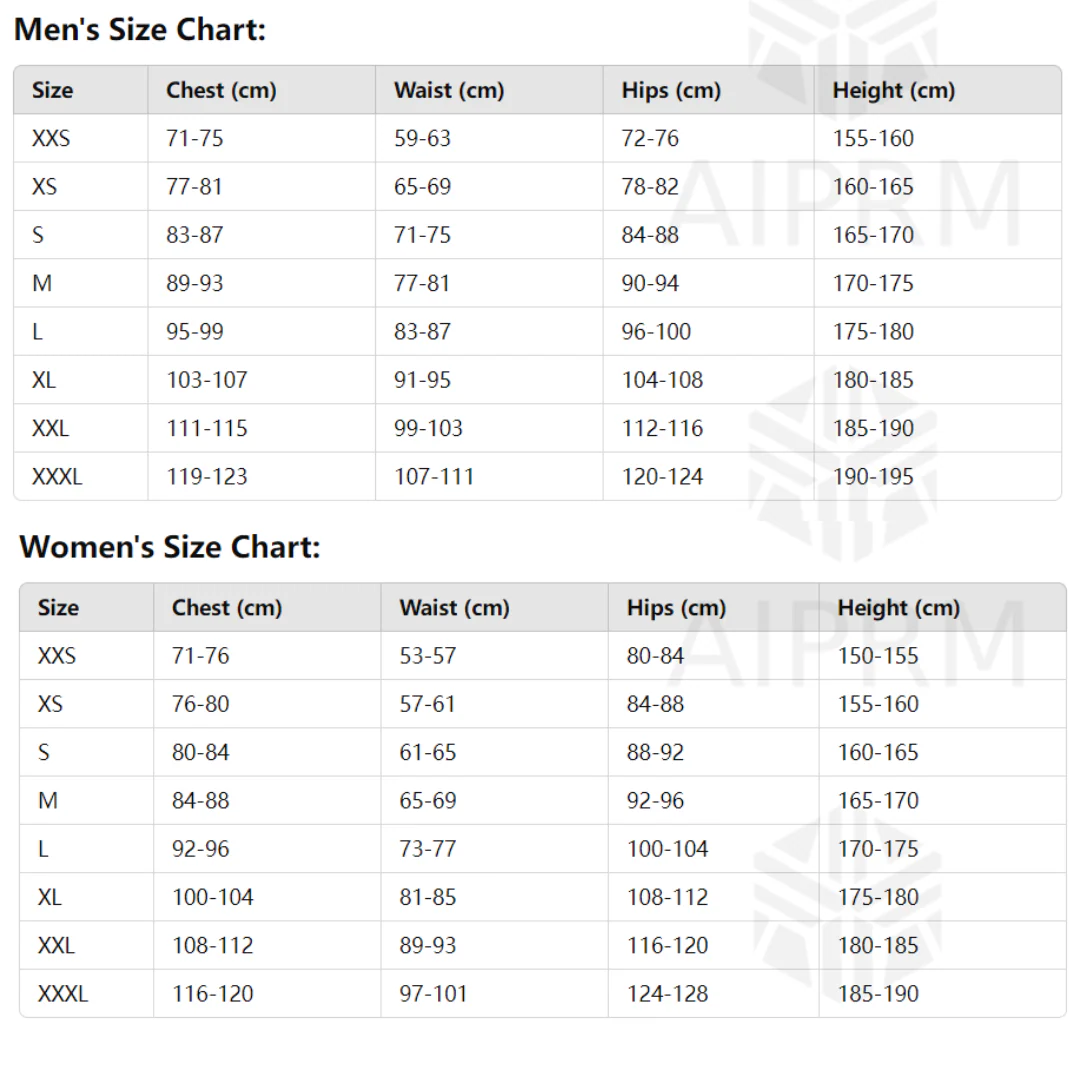This screenshot has height=1080, width=1080.
Task: Select women's hips value 124-128
Action: coord(667,994)
